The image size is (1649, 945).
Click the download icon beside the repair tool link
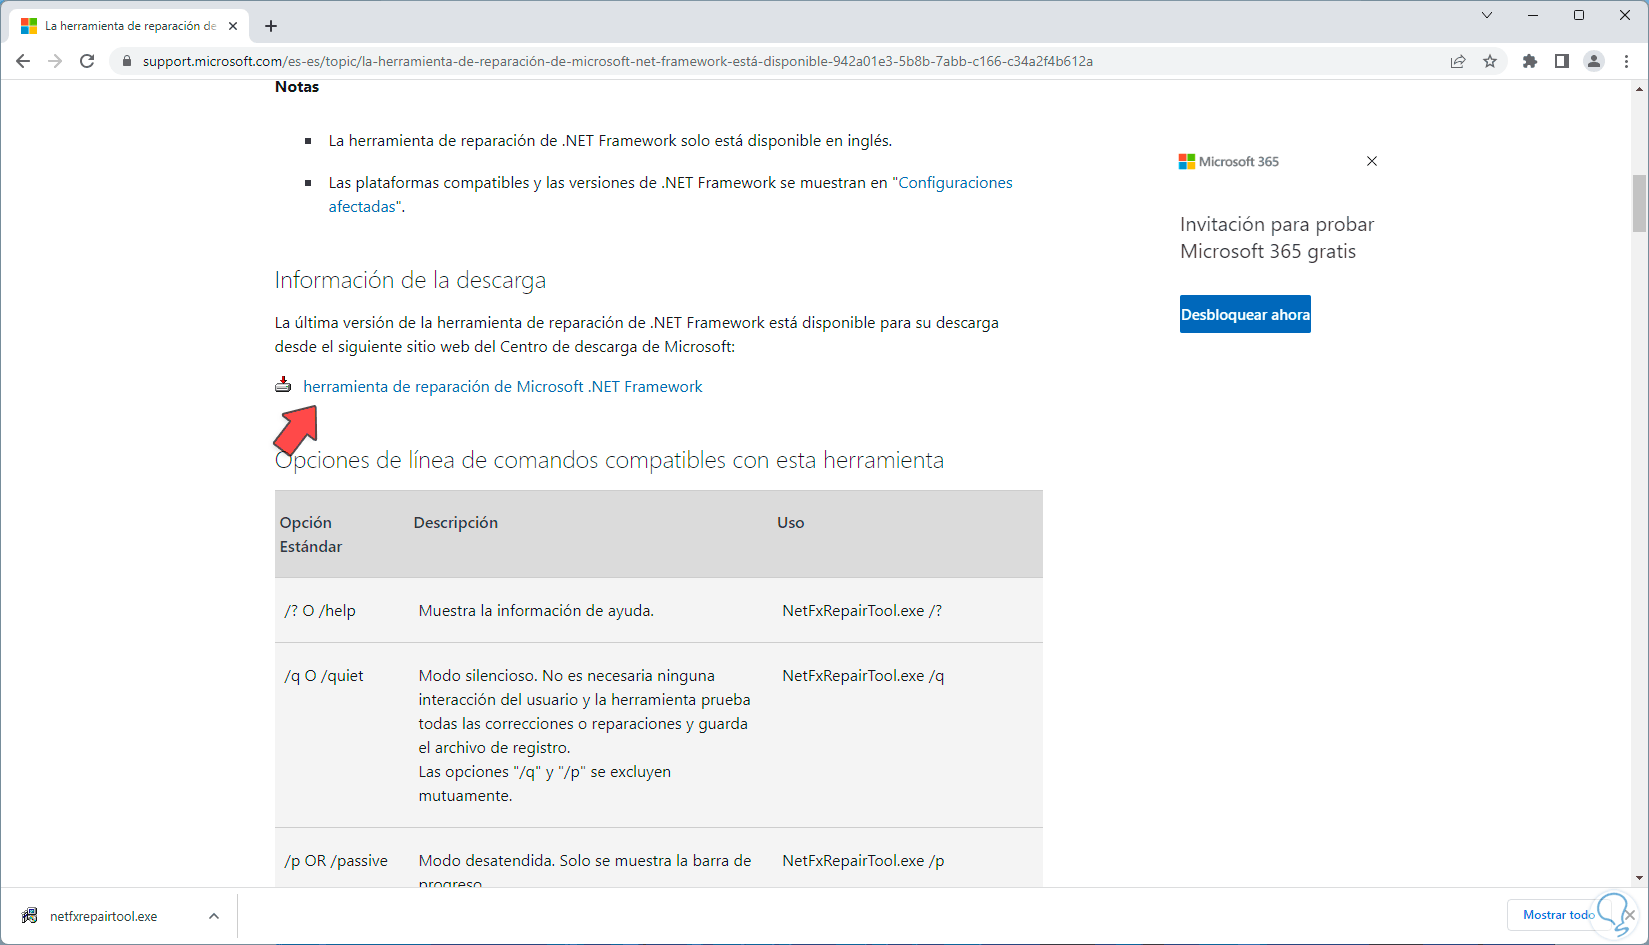click(284, 385)
